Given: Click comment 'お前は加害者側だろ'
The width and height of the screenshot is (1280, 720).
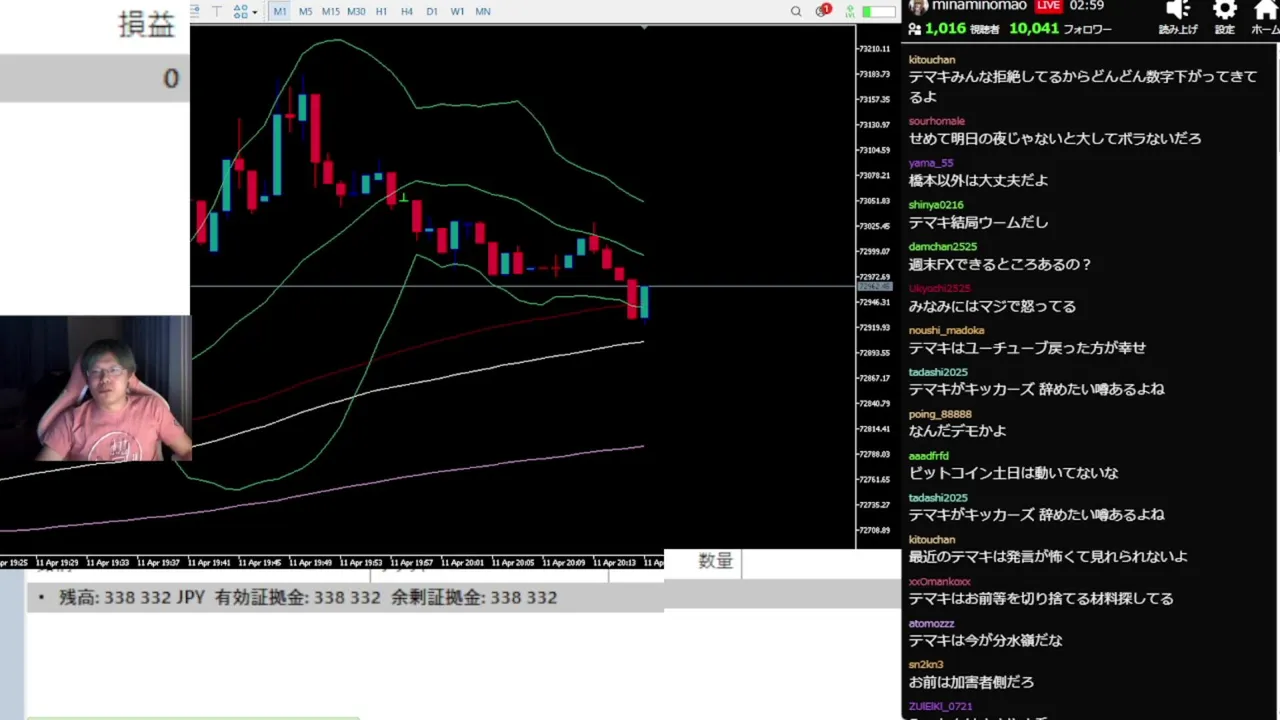Looking at the screenshot, I should pos(971,682).
